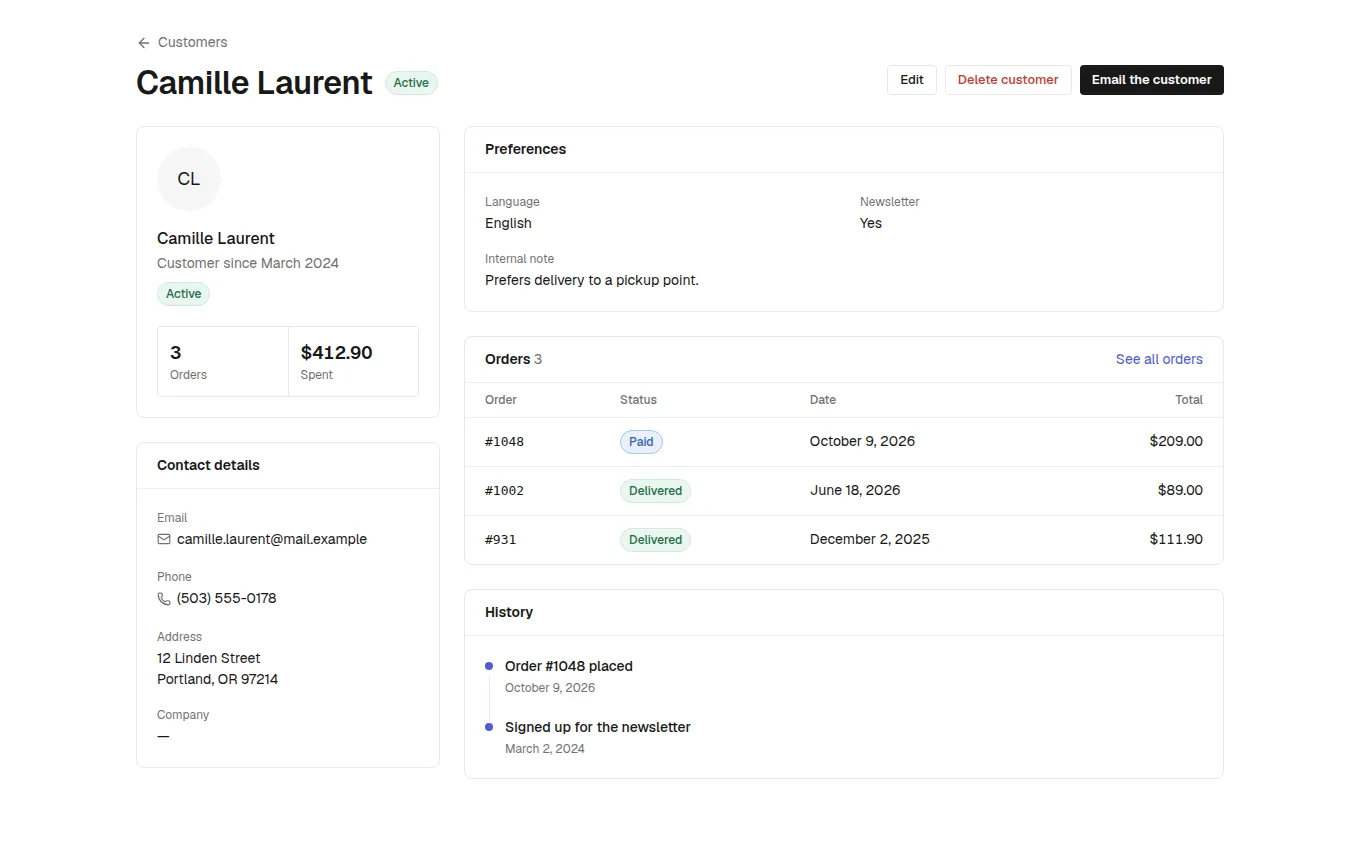Click the 12 Linden Street address line
This screenshot has height=850, width=1360.
(208, 658)
